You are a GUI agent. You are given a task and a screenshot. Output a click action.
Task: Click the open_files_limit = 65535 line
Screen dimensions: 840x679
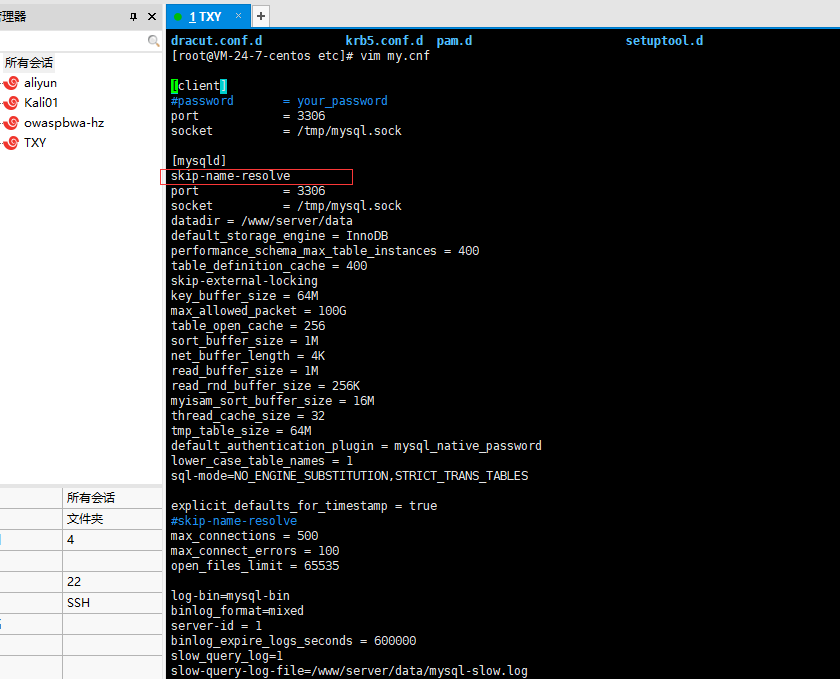pyautogui.click(x=255, y=566)
